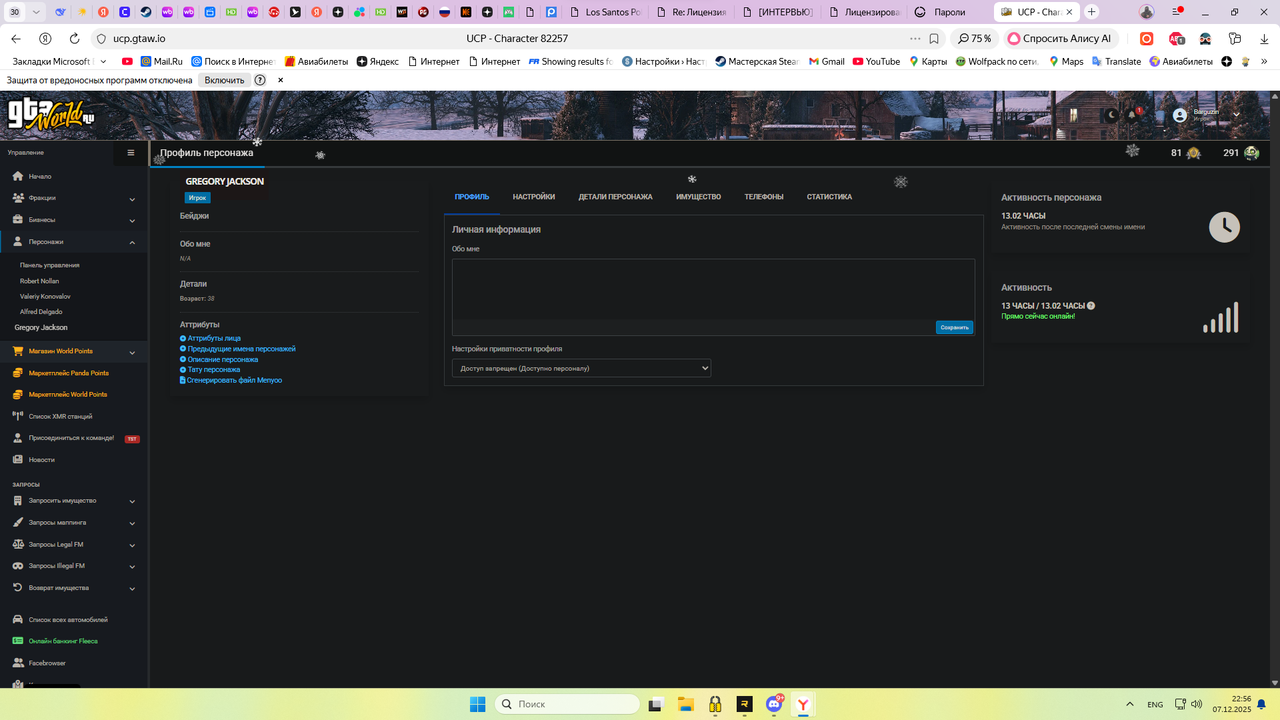1280x720 pixels.
Task: Click Сгенерировать файл Menyoo link
Action: [x=231, y=380]
